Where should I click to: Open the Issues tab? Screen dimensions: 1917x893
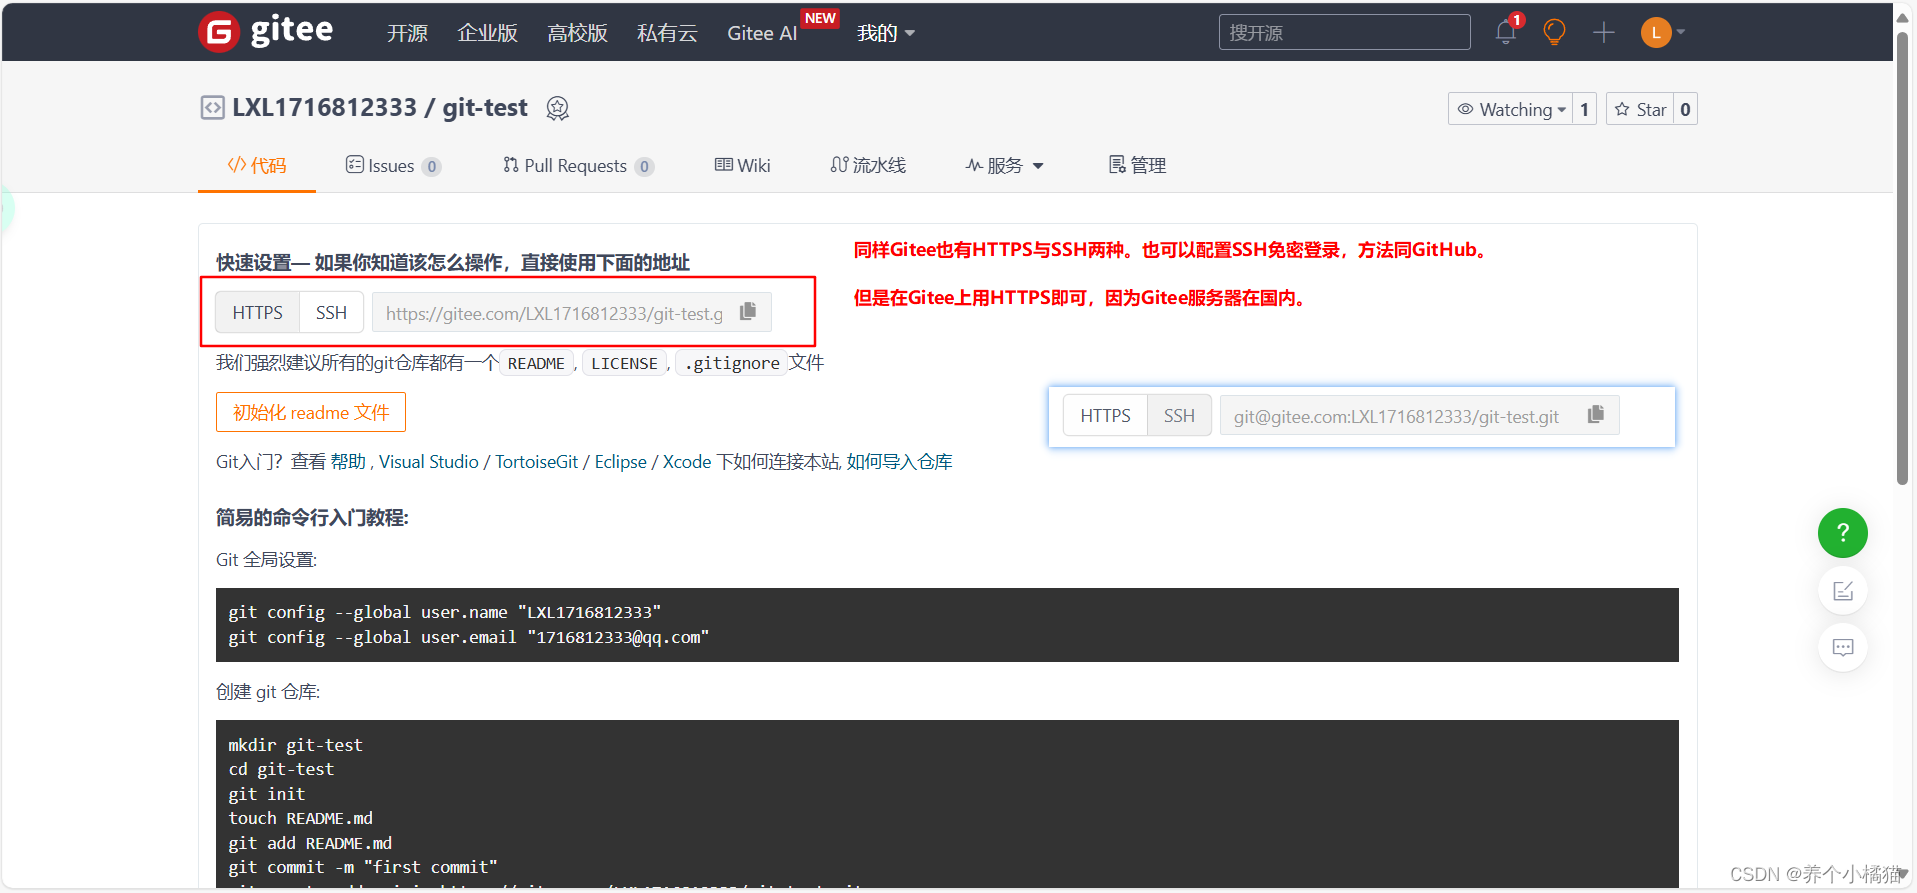click(393, 165)
